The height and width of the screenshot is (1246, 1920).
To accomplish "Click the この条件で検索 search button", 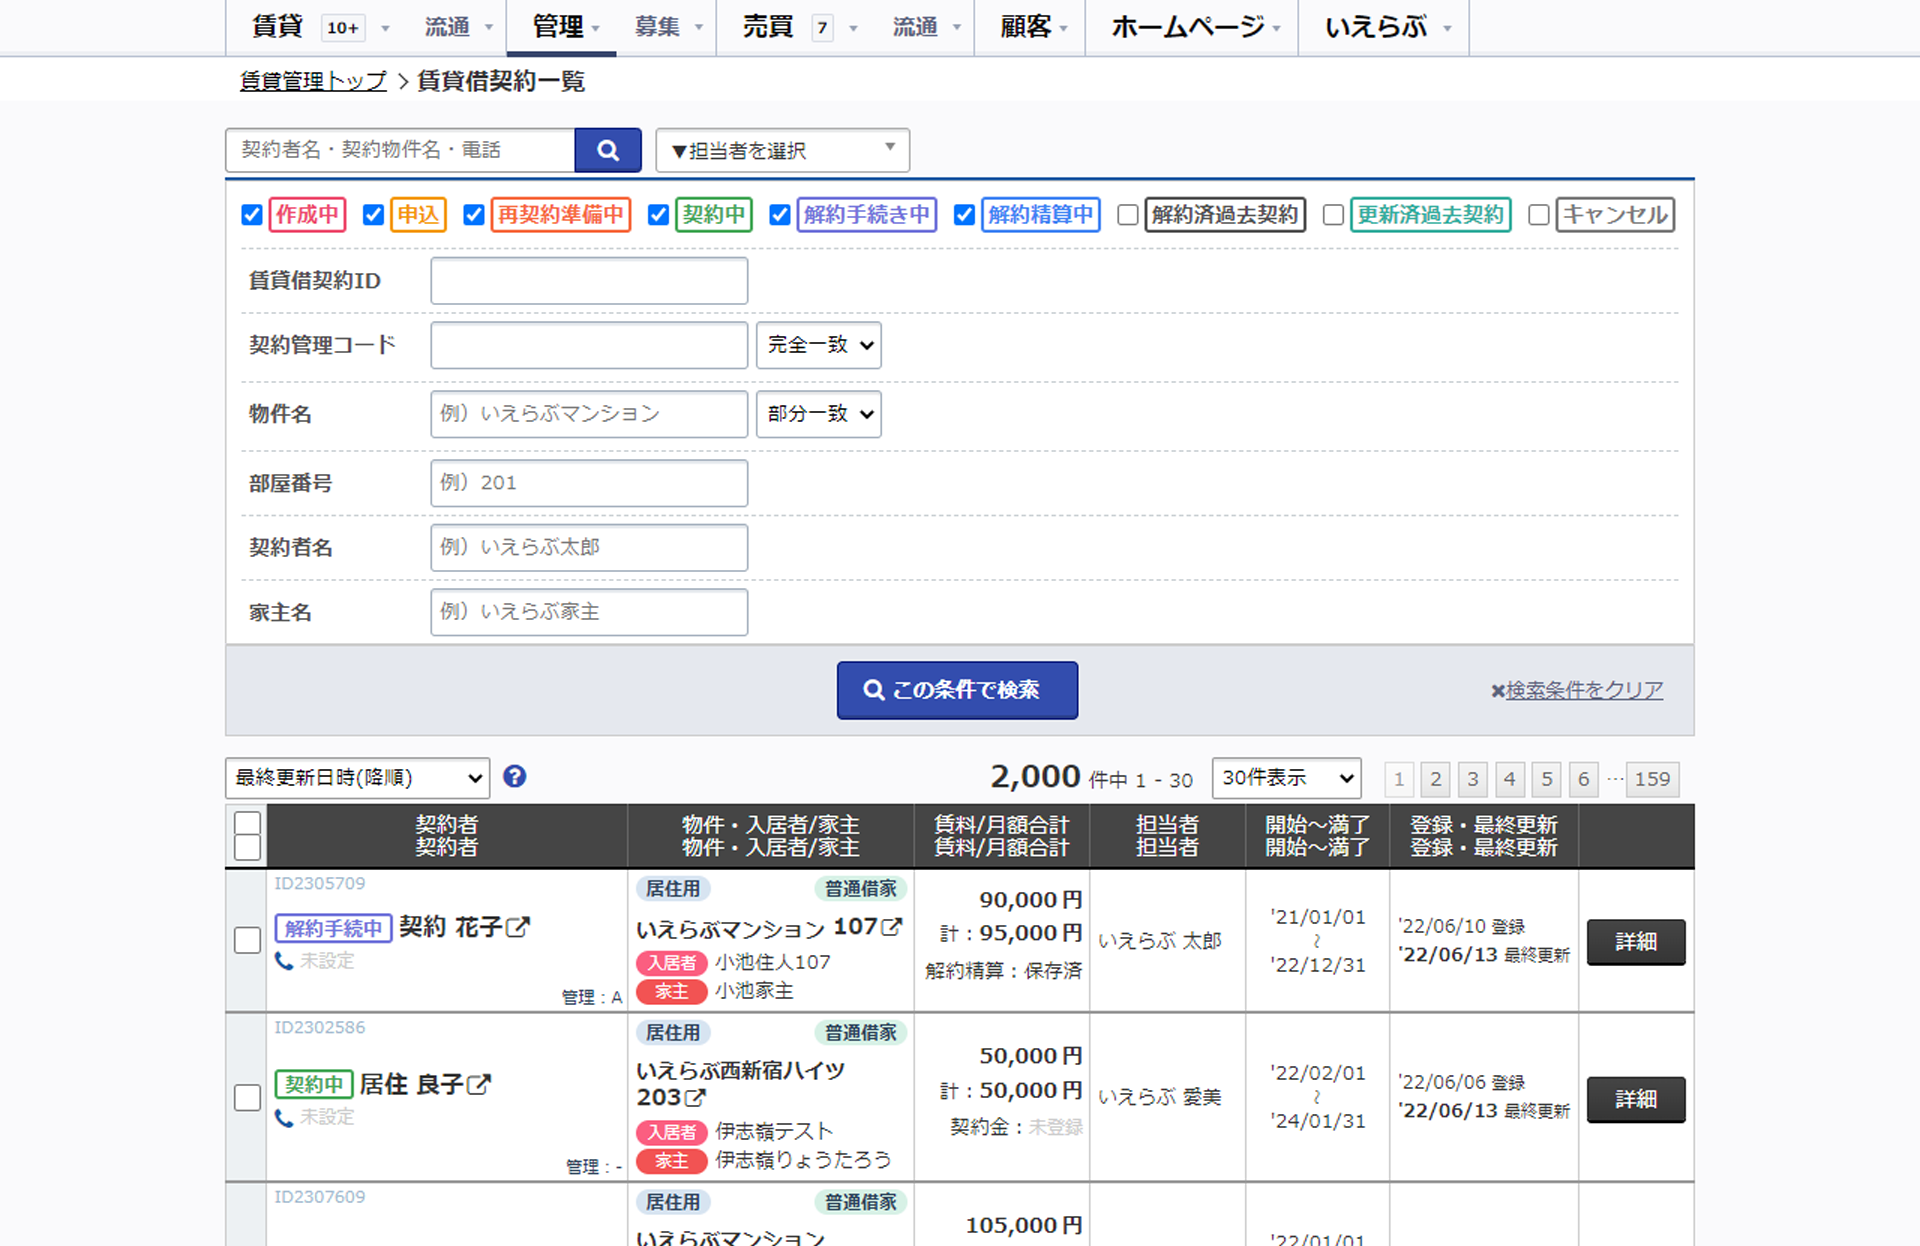I will [x=956, y=690].
